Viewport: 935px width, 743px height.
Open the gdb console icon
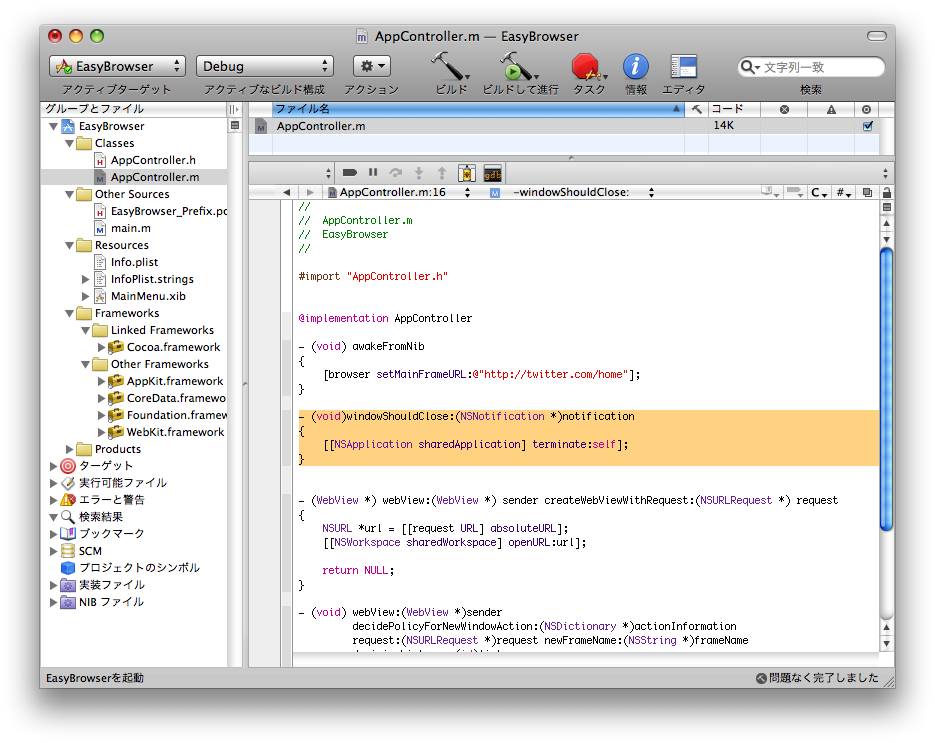point(493,173)
